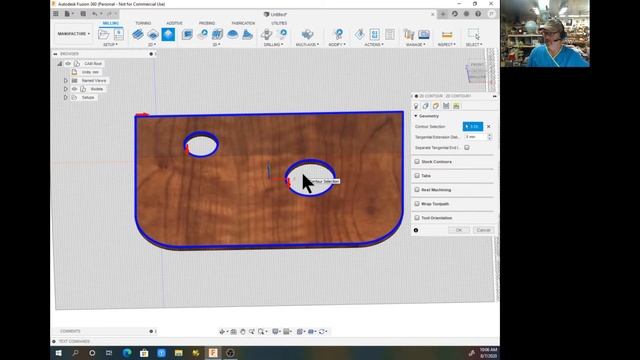
Task: Enable Tool Orientation checkbox
Action: click(x=417, y=218)
